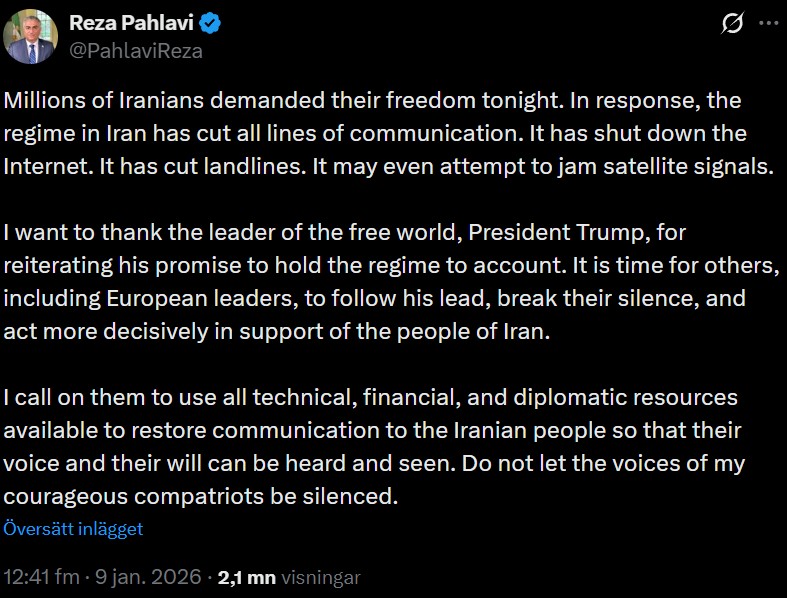Open the Grok explain icon
Screen dimensions: 787x598
tap(732, 23)
